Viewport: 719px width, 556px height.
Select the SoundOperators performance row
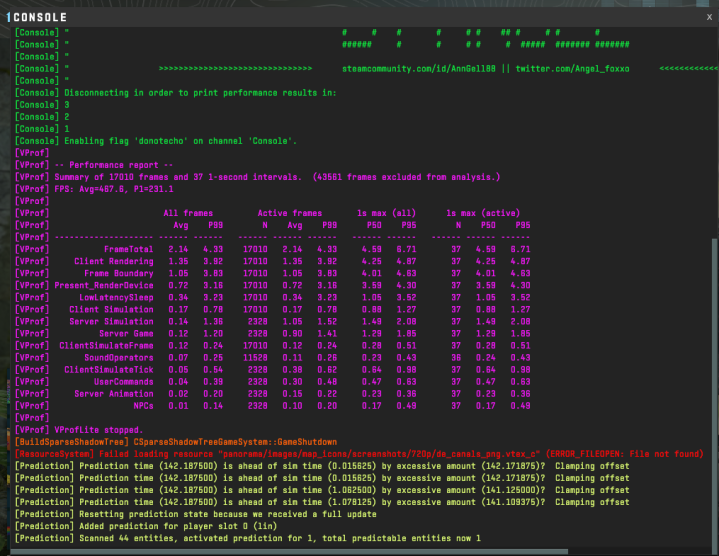click(x=118, y=357)
